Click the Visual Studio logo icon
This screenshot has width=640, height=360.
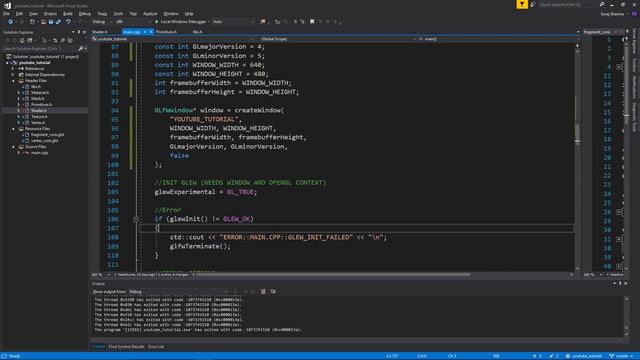7,5
